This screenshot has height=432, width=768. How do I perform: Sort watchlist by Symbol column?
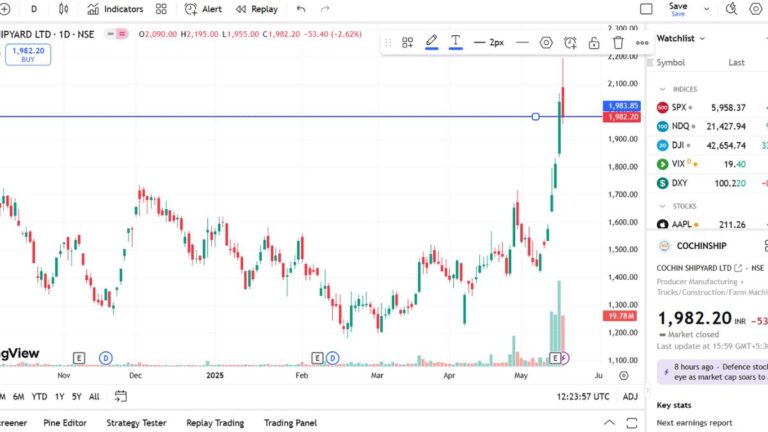[671, 62]
